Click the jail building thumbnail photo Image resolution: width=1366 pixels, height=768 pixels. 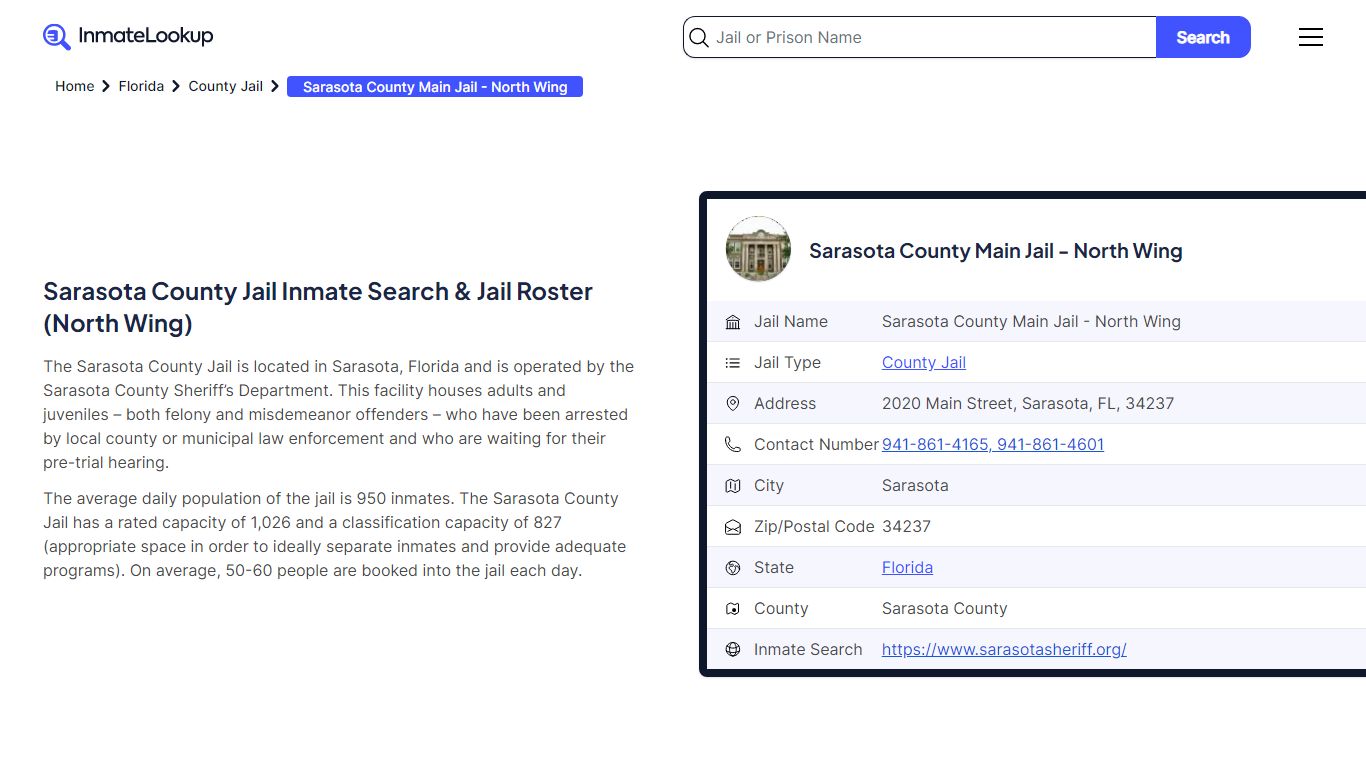point(758,249)
